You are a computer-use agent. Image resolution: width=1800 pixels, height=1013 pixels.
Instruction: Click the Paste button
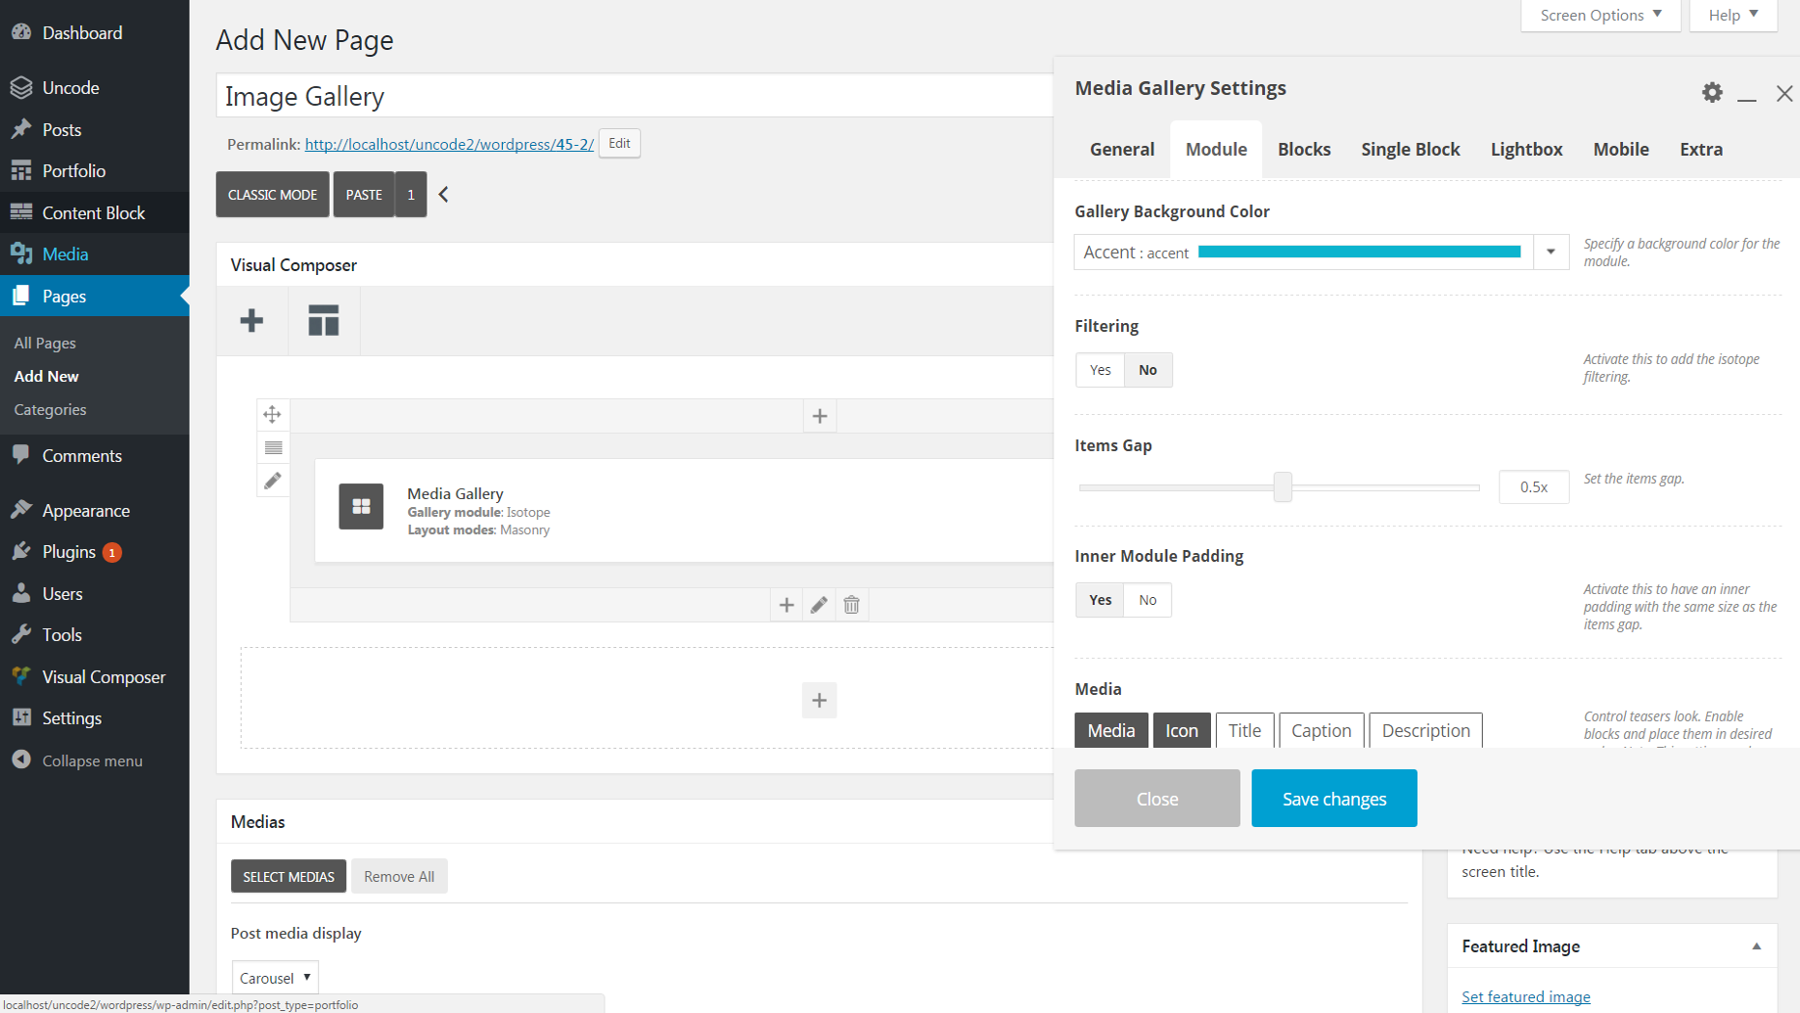364,195
